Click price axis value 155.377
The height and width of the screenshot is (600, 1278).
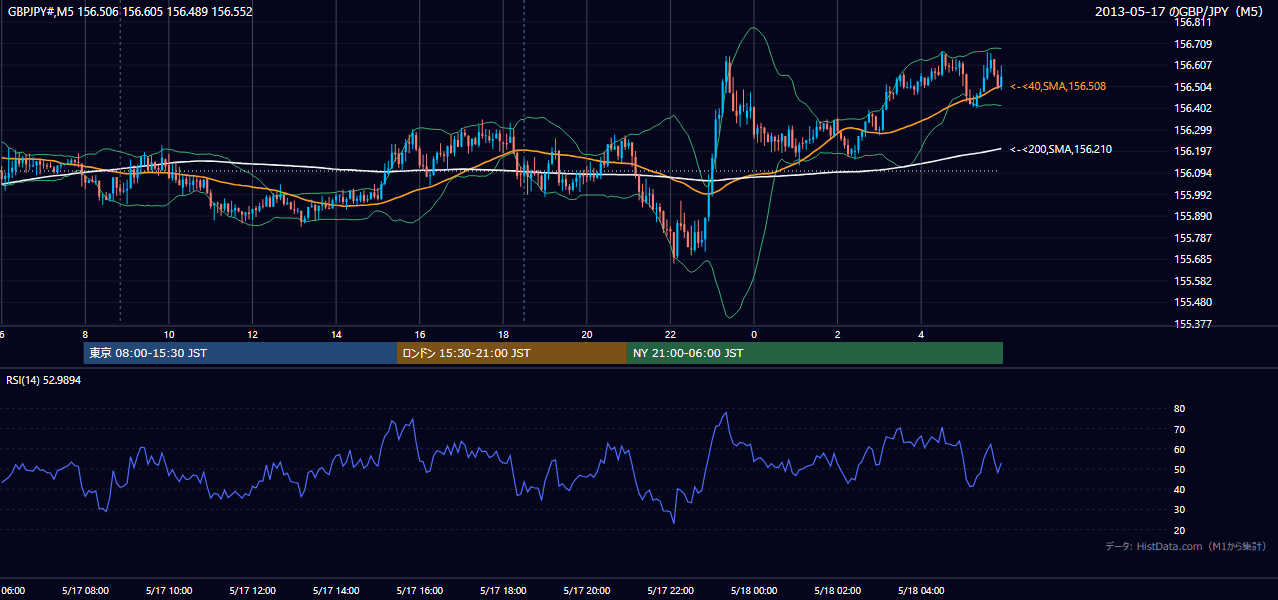click(x=1193, y=324)
